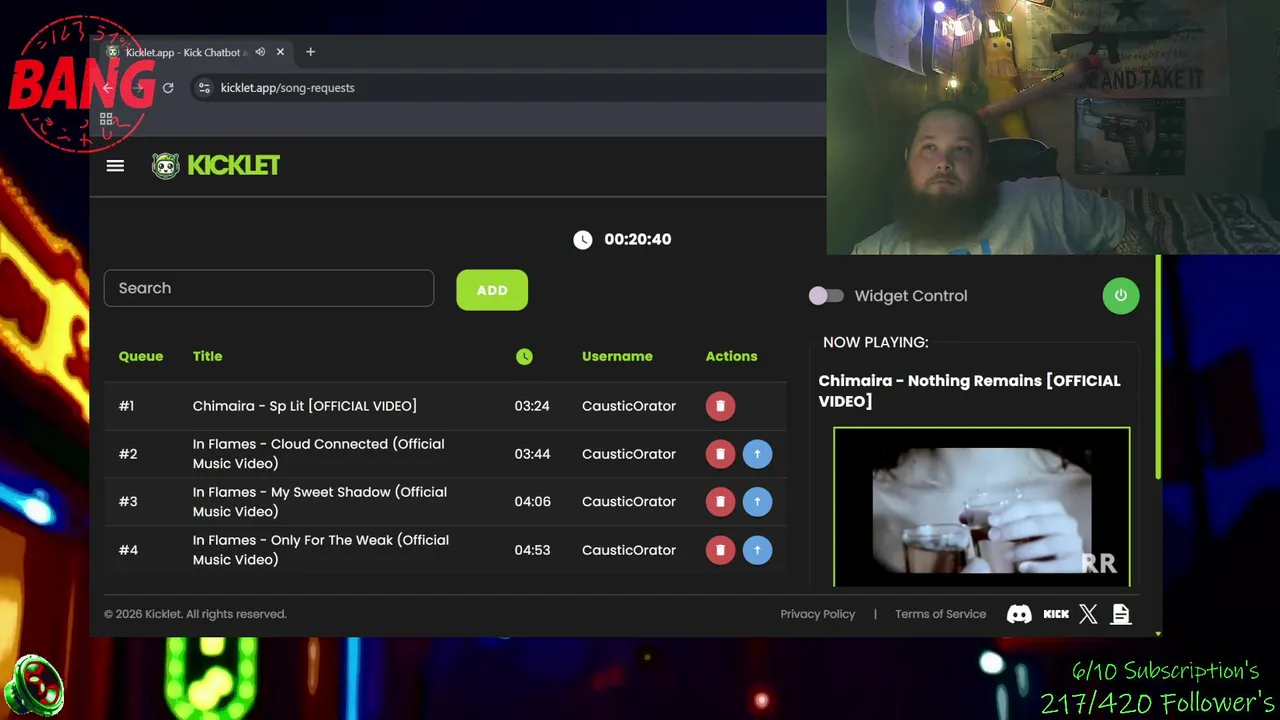
Task: Move In Flames - My Sweet Shadow up
Action: (757, 502)
